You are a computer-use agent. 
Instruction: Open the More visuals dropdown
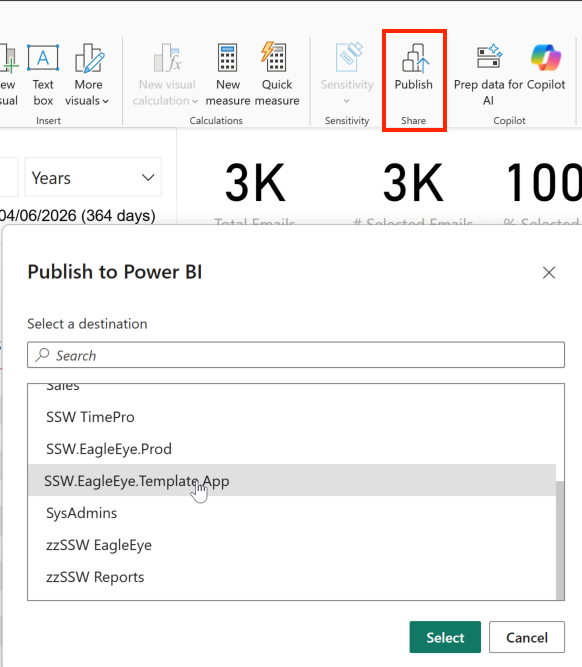[x=88, y=75]
